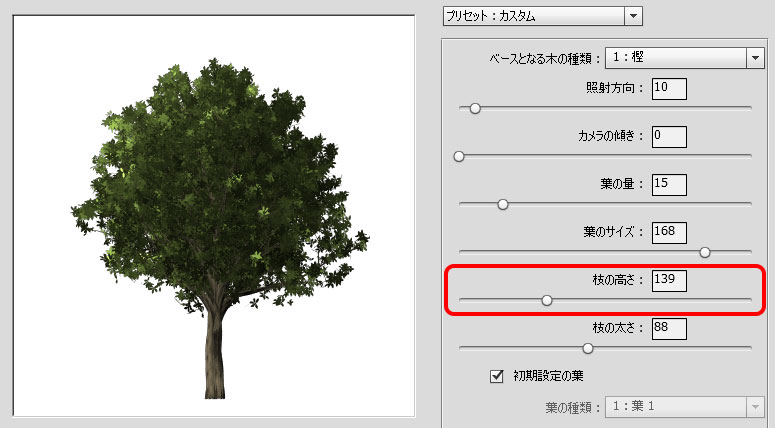Click the 照射方向 label text
The height and width of the screenshot is (428, 775).
pos(614,88)
